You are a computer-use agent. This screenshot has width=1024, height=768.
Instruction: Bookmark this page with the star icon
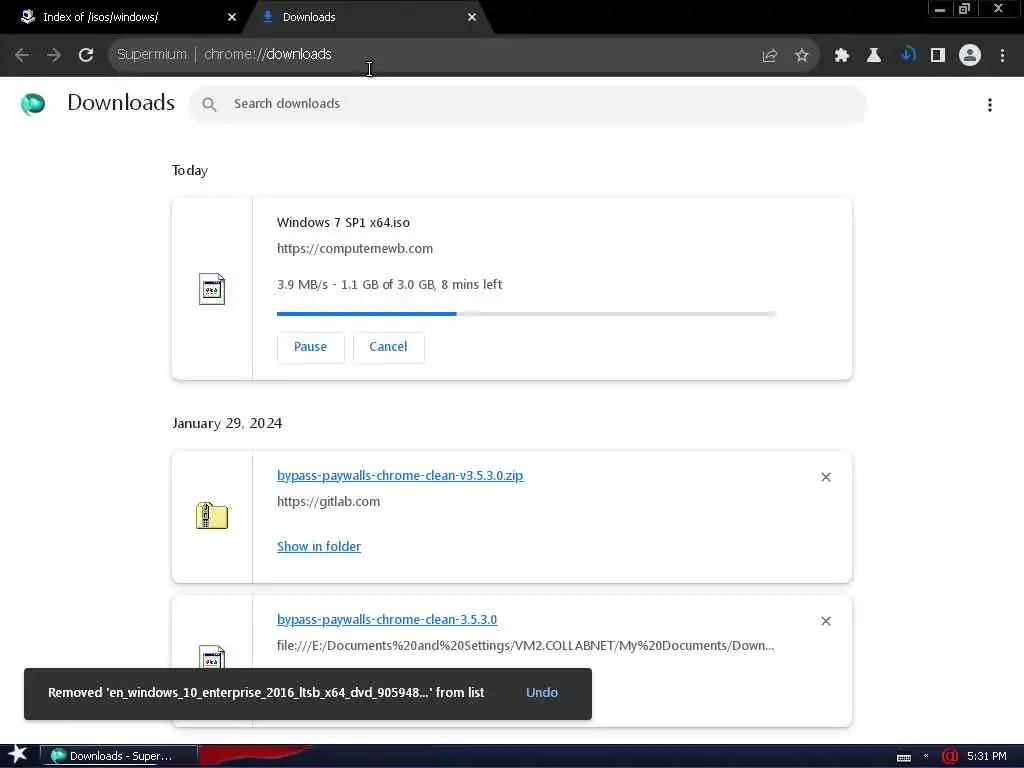802,56
